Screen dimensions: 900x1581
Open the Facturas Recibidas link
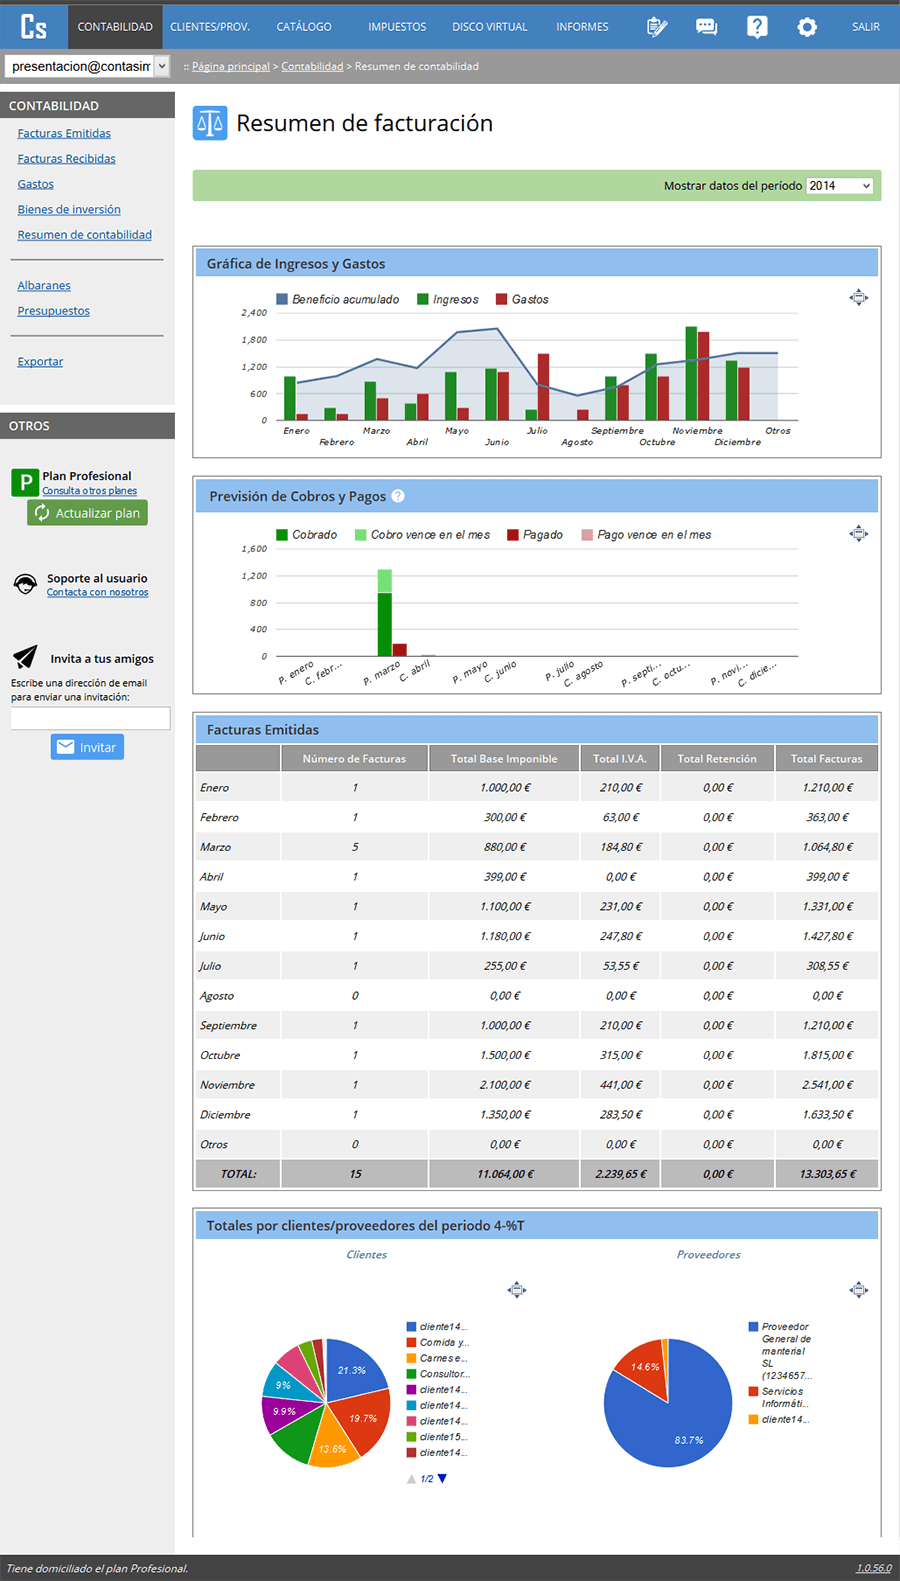pos(66,159)
